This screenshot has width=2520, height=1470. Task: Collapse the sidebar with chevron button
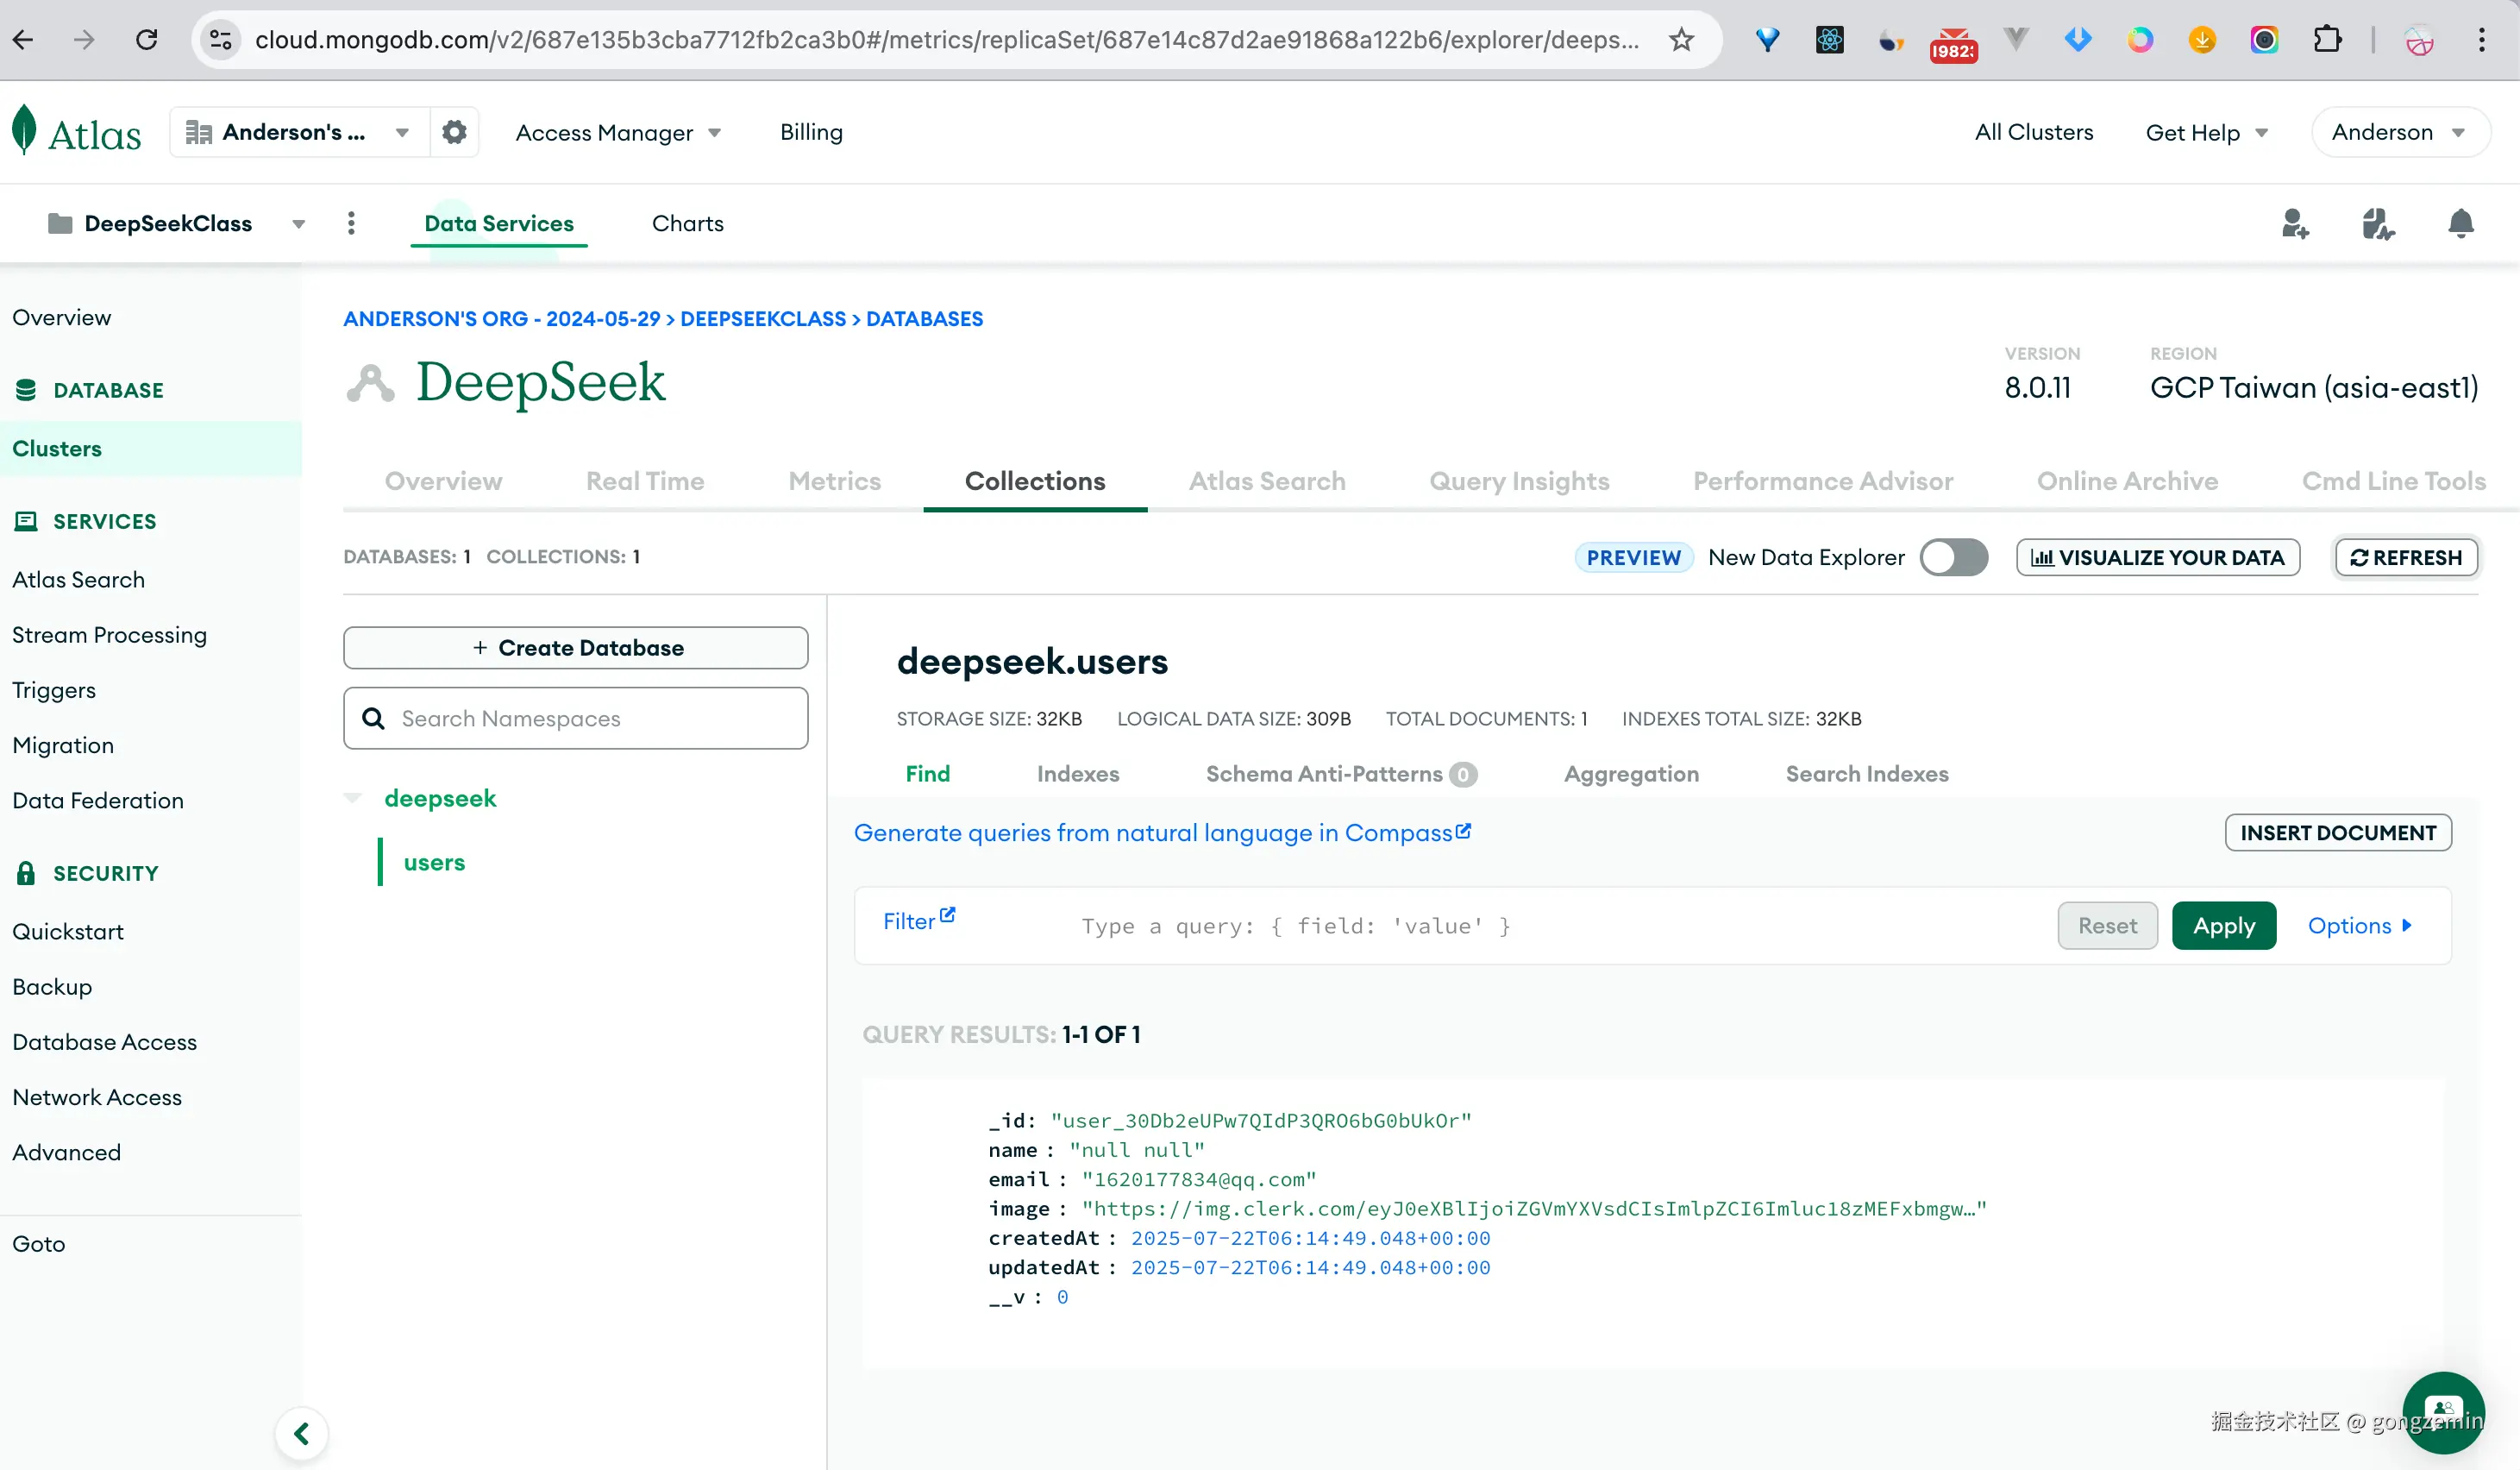301,1433
